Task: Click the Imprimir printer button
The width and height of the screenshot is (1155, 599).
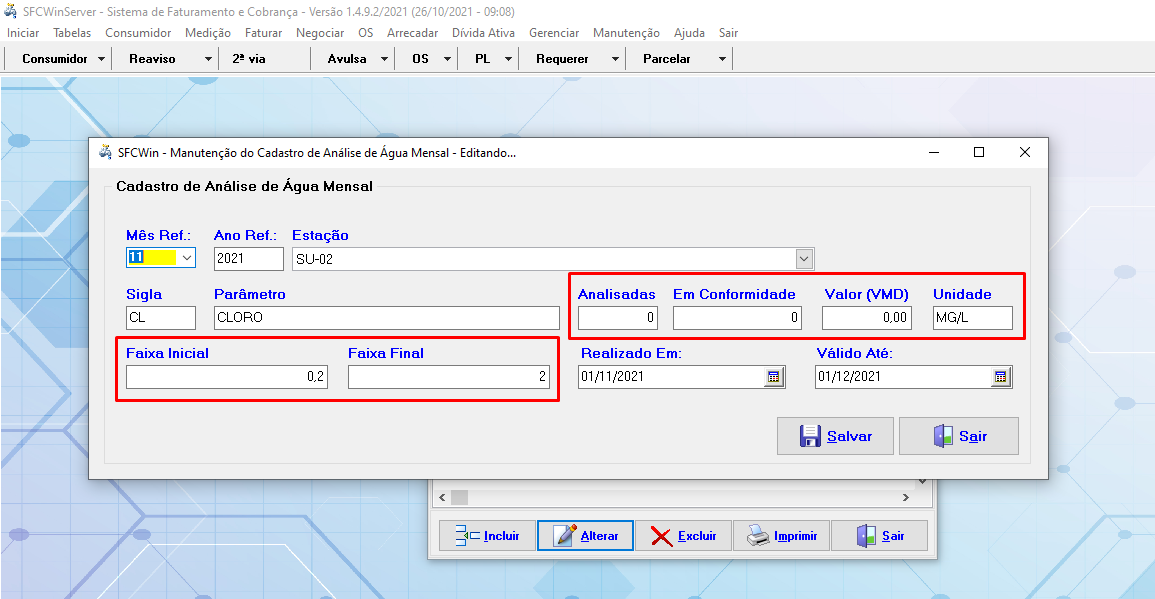Action: point(781,536)
